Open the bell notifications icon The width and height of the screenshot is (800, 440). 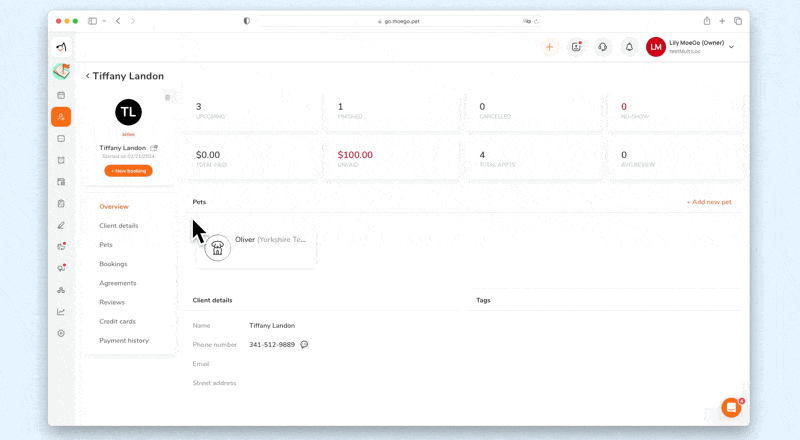pos(629,47)
